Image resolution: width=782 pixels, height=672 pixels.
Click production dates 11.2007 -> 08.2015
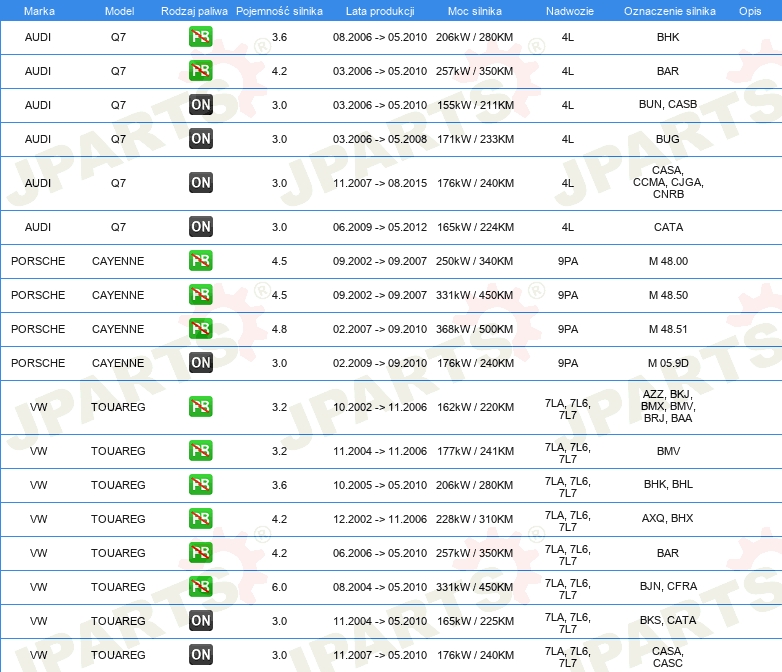[380, 183]
